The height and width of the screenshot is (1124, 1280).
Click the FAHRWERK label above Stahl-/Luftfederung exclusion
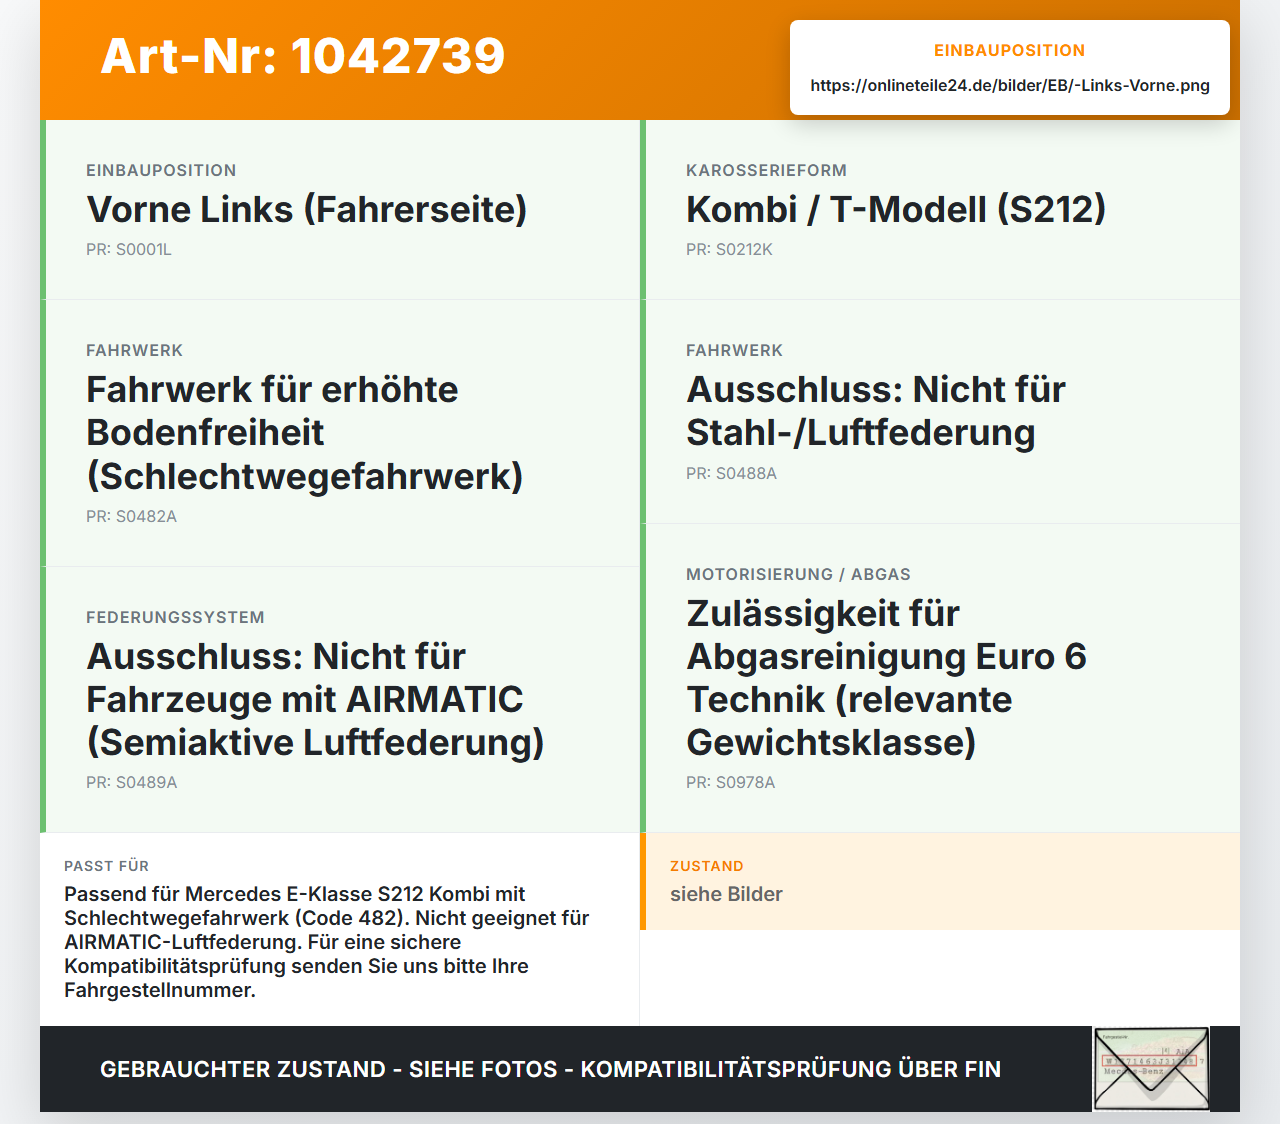pos(734,350)
